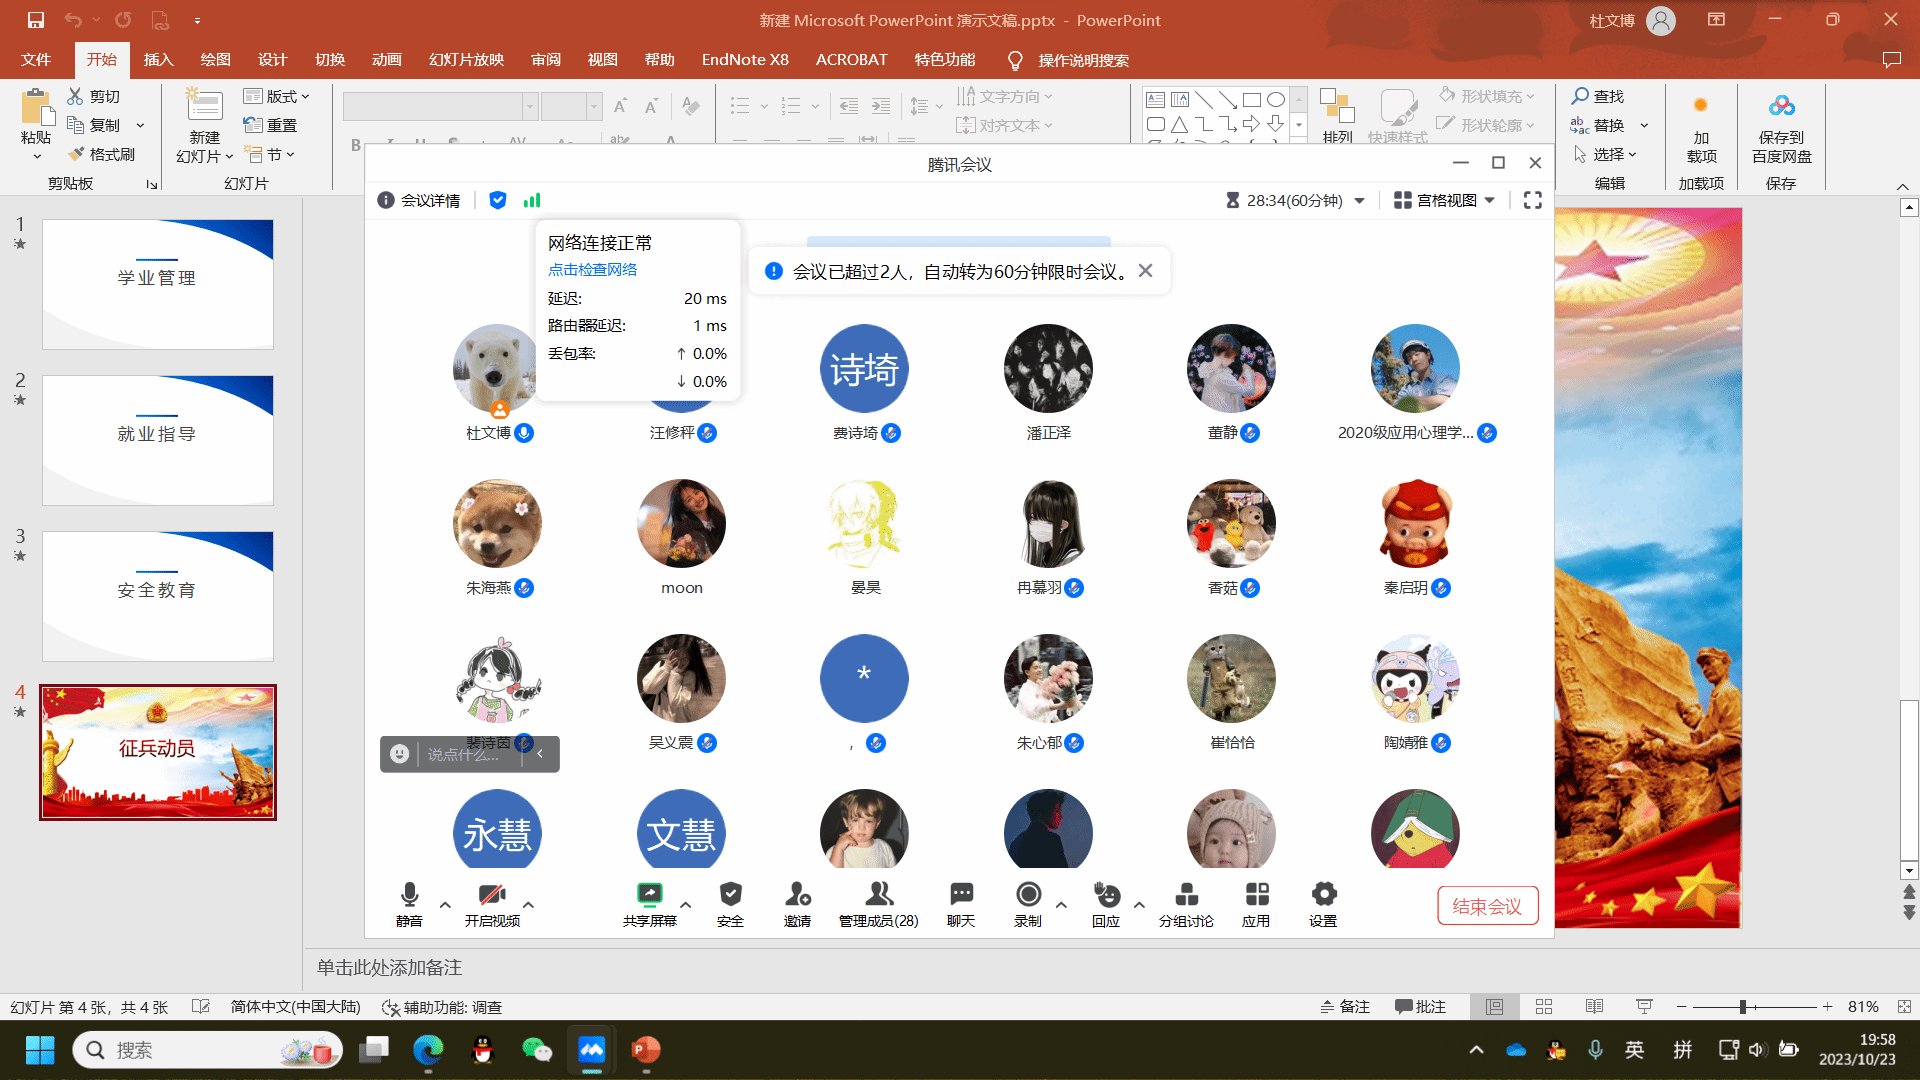Click the Invite participants icon

(797, 895)
